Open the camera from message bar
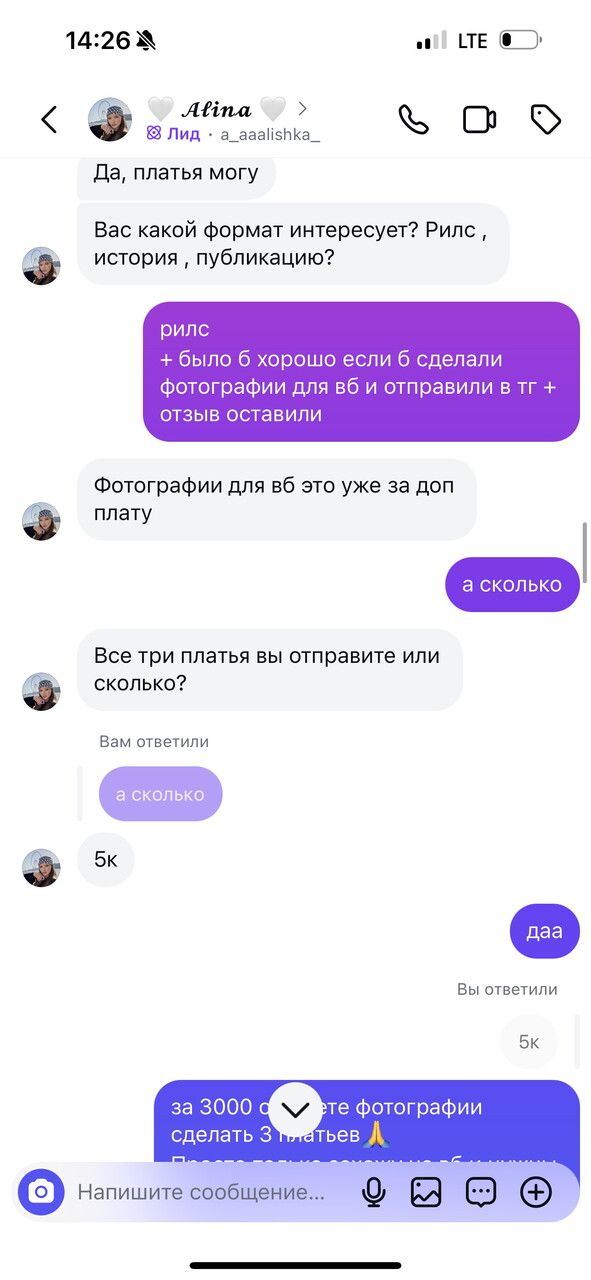This screenshot has height=1280, width=591. tap(41, 1192)
